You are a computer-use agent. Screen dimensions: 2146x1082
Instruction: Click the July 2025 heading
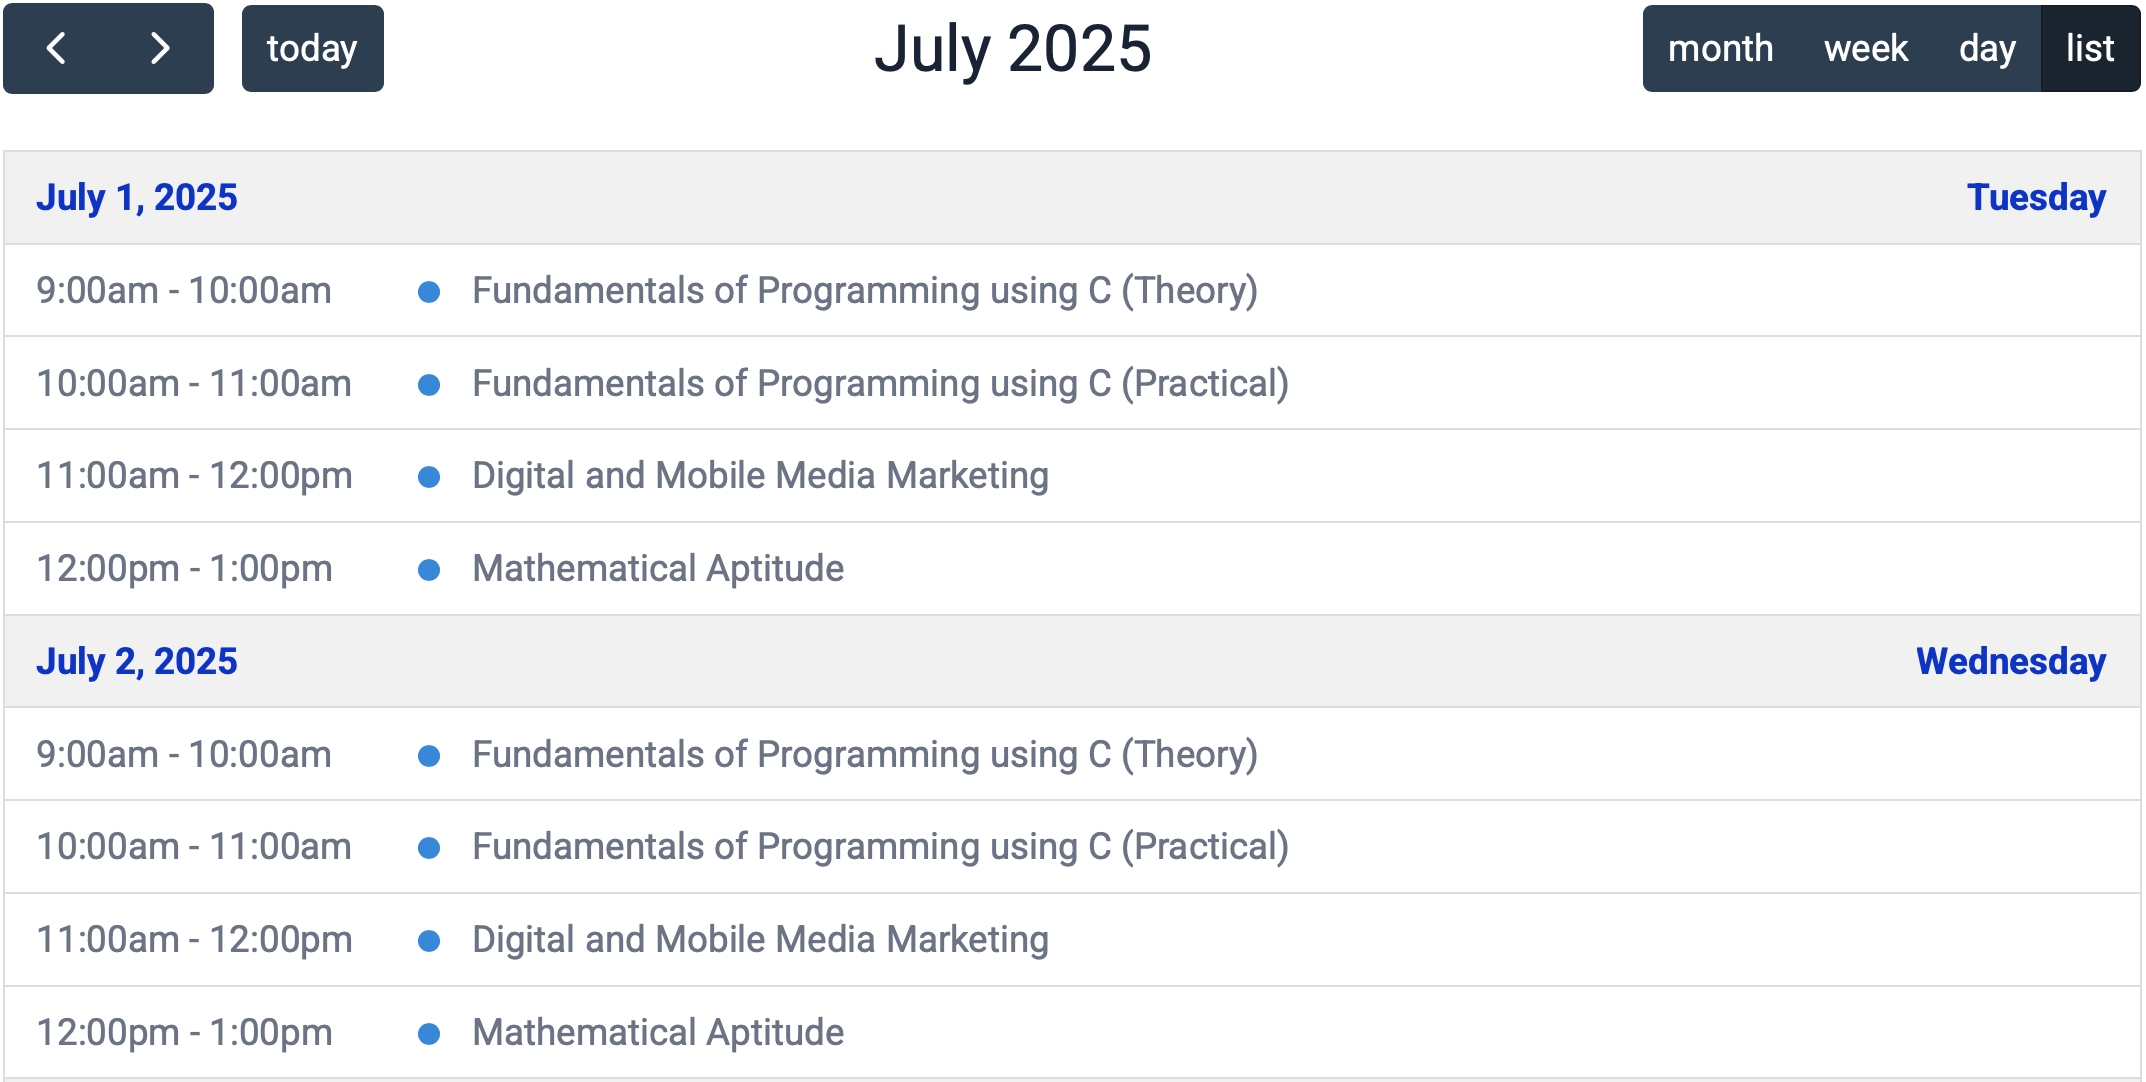1014,48
